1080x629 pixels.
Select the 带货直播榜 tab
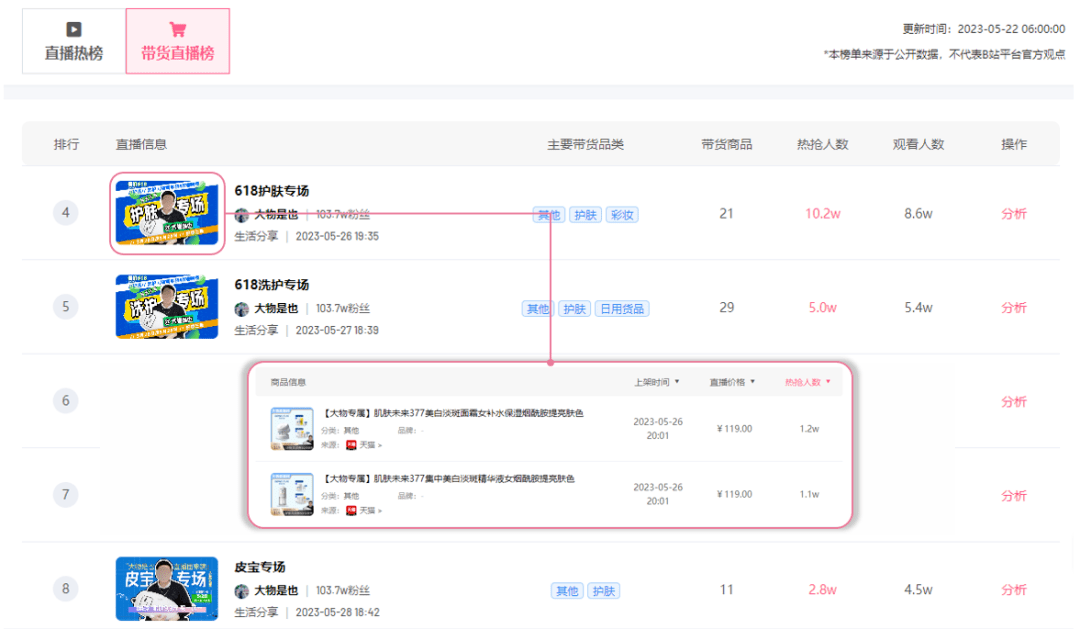177,42
